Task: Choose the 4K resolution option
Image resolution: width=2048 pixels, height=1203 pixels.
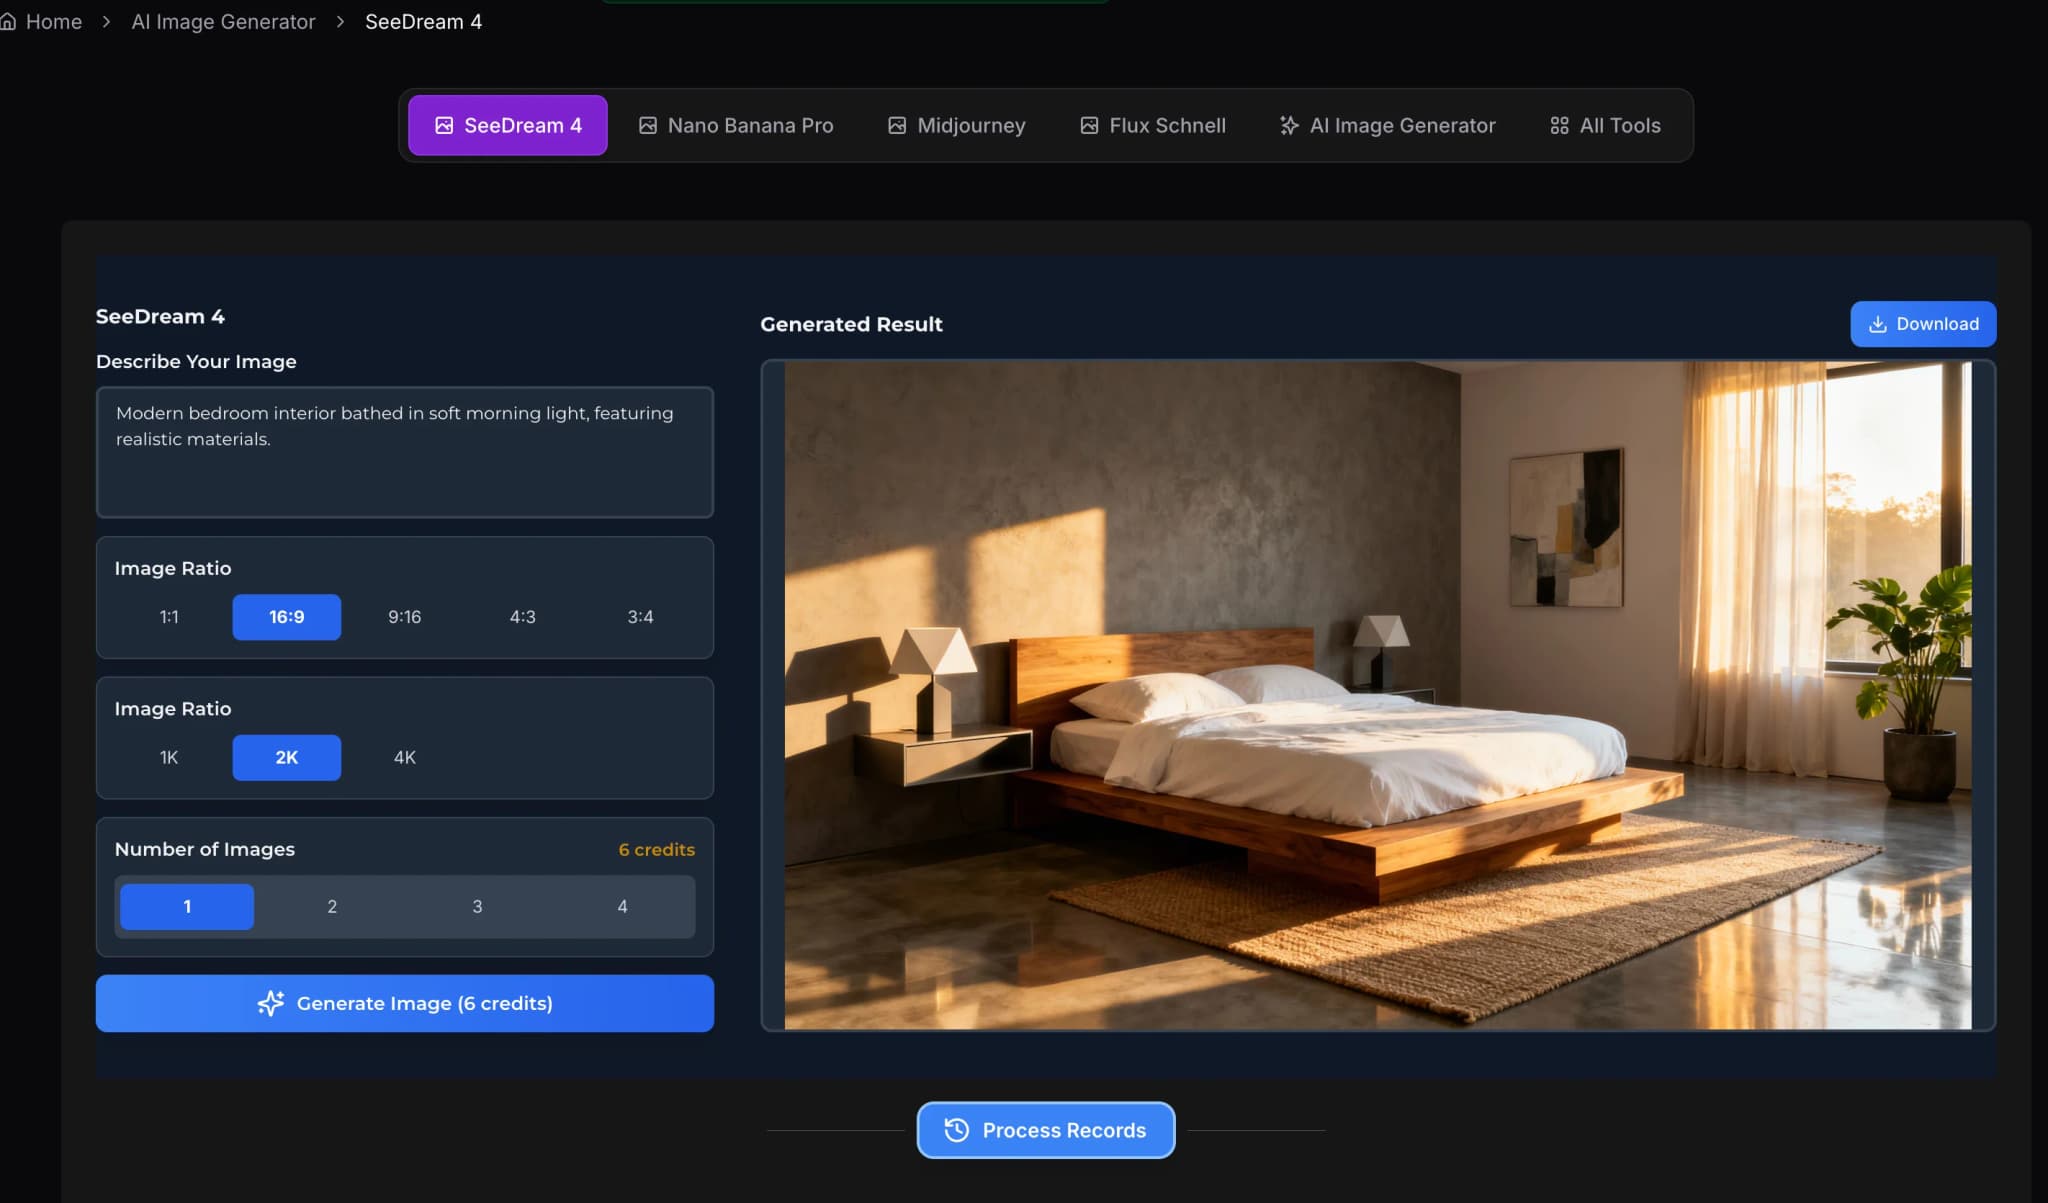Action: (x=404, y=757)
